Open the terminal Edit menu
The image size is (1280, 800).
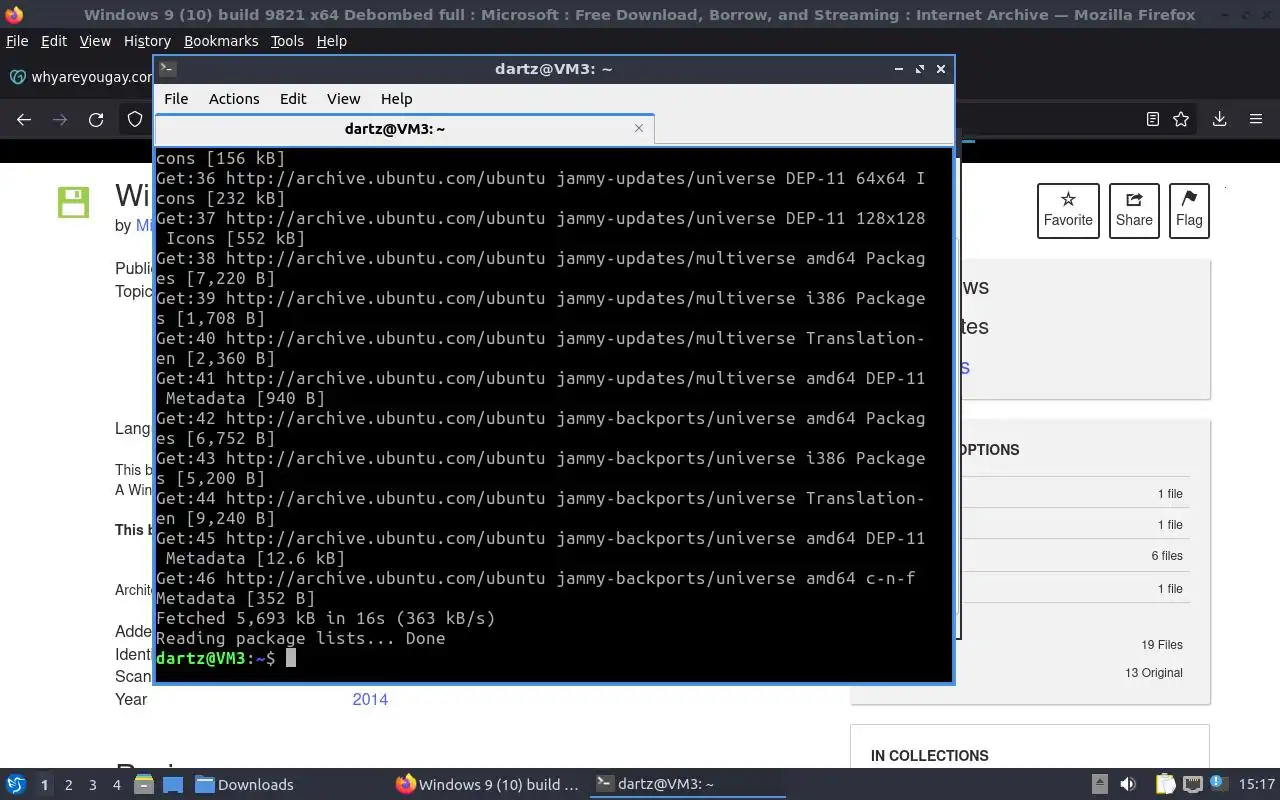(293, 99)
